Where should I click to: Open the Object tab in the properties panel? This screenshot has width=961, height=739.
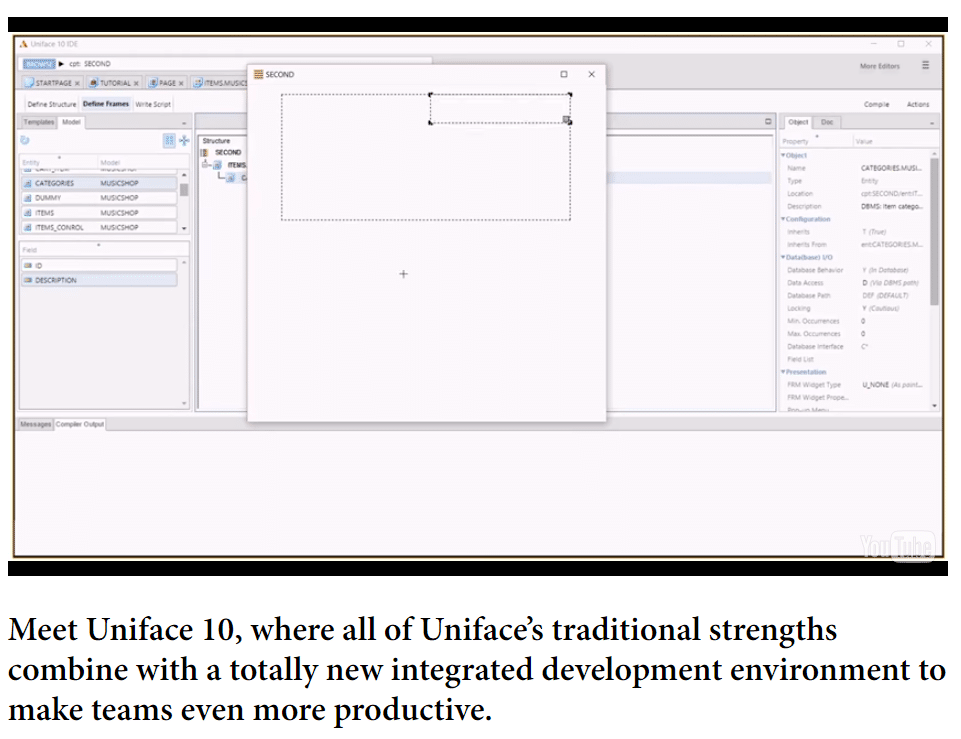[x=798, y=122]
